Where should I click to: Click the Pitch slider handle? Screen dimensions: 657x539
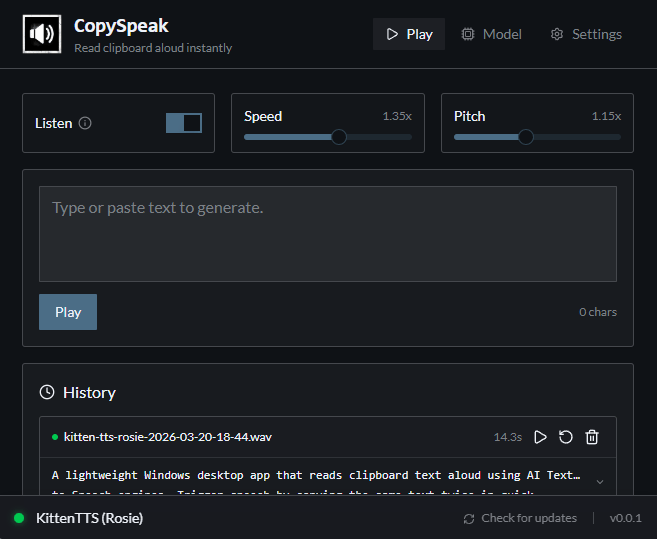[526, 137]
